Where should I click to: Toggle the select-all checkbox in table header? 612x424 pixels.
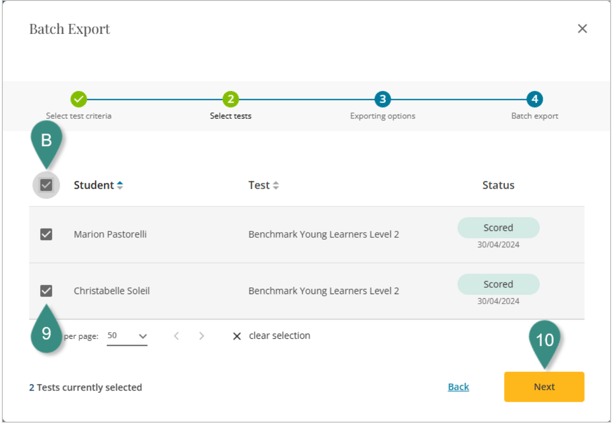tap(46, 185)
